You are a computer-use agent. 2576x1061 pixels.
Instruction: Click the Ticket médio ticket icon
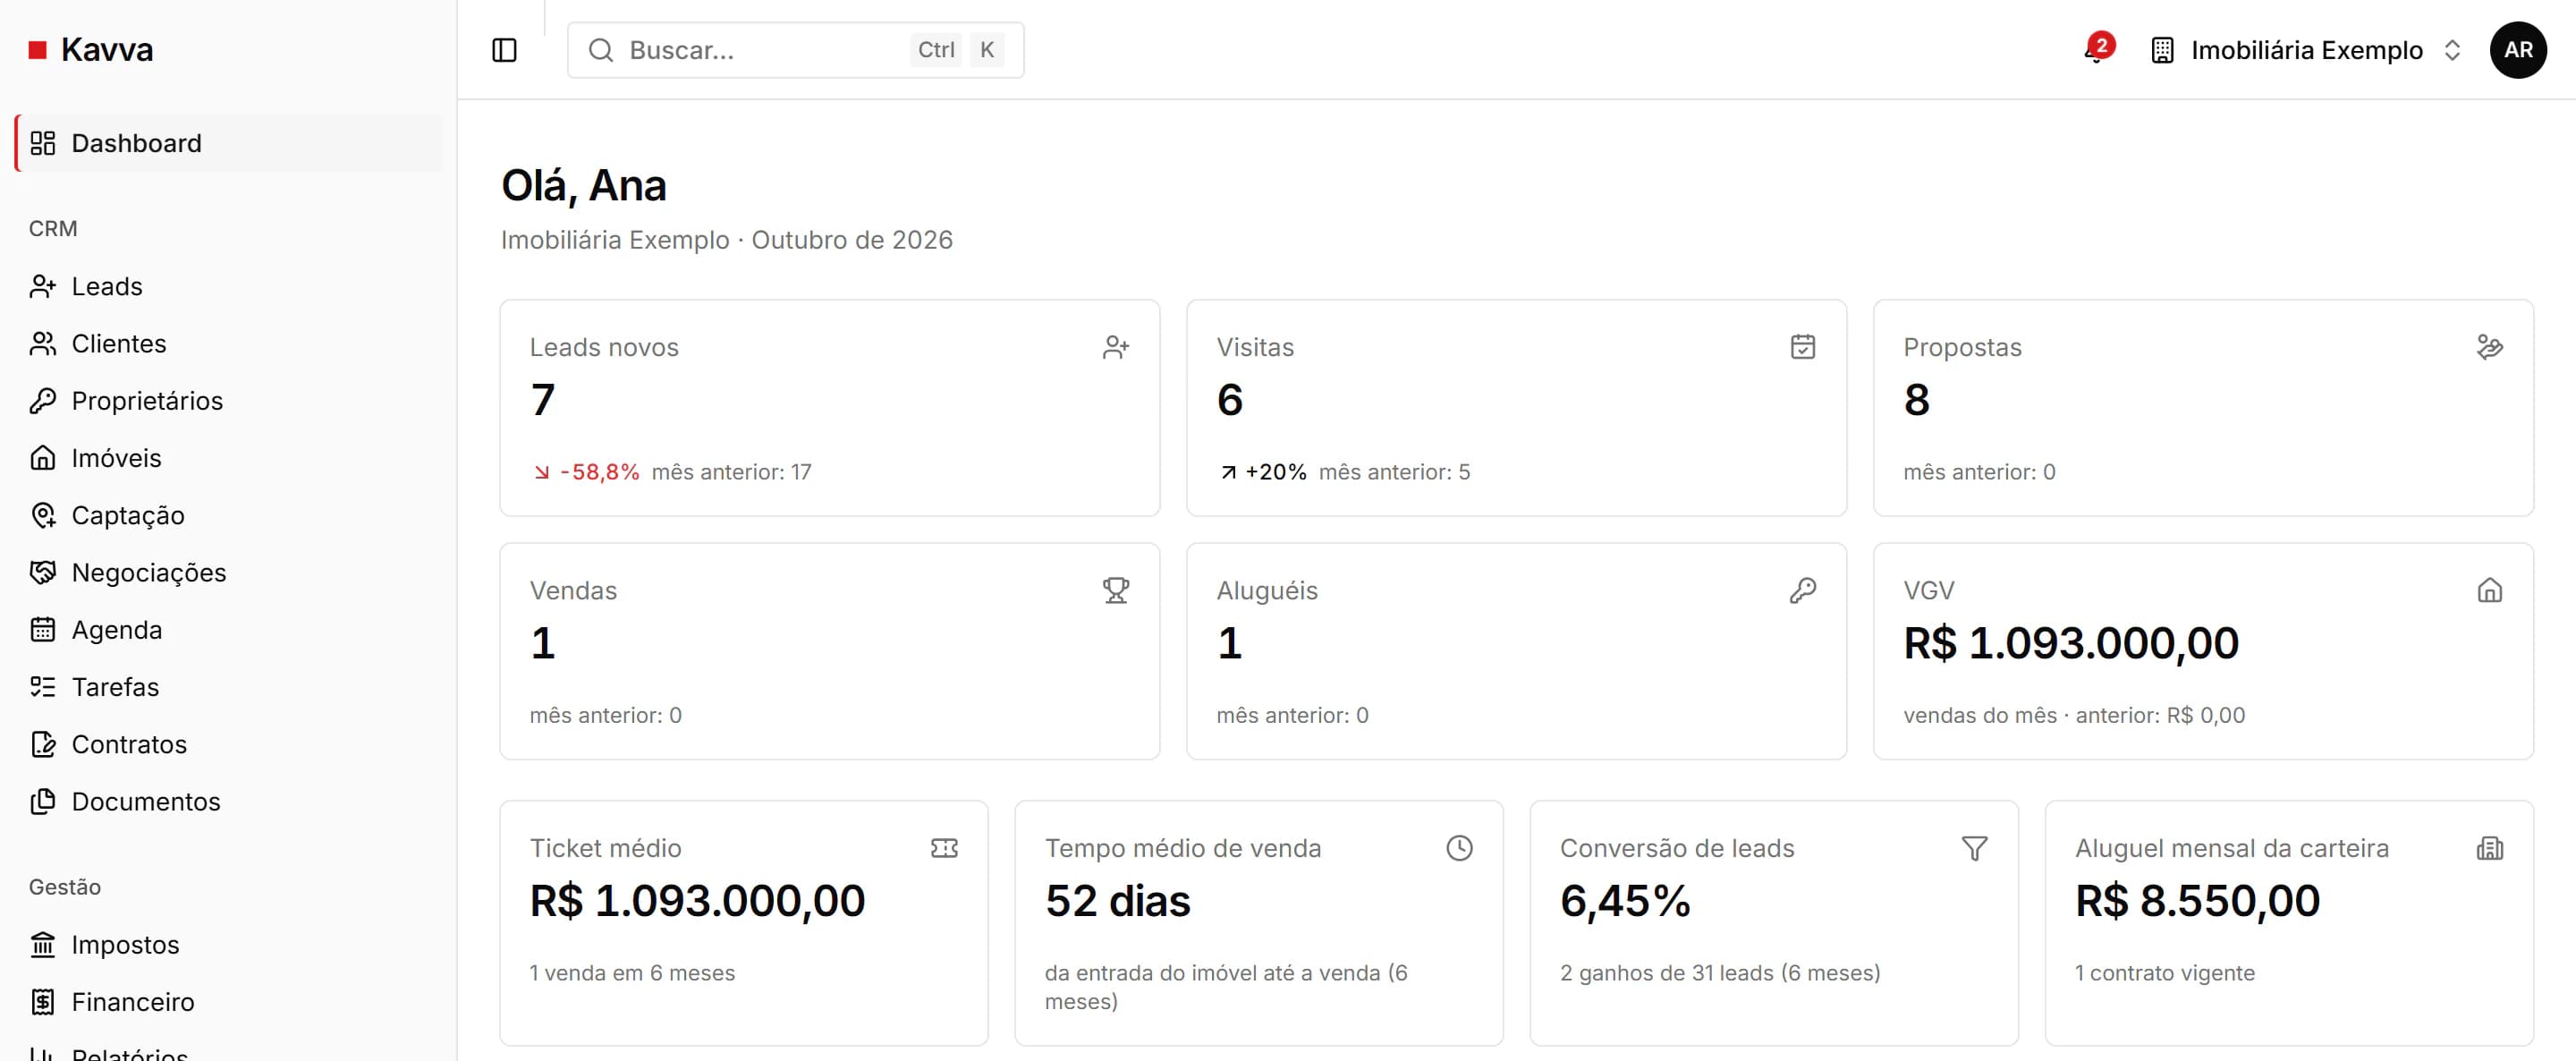(944, 848)
